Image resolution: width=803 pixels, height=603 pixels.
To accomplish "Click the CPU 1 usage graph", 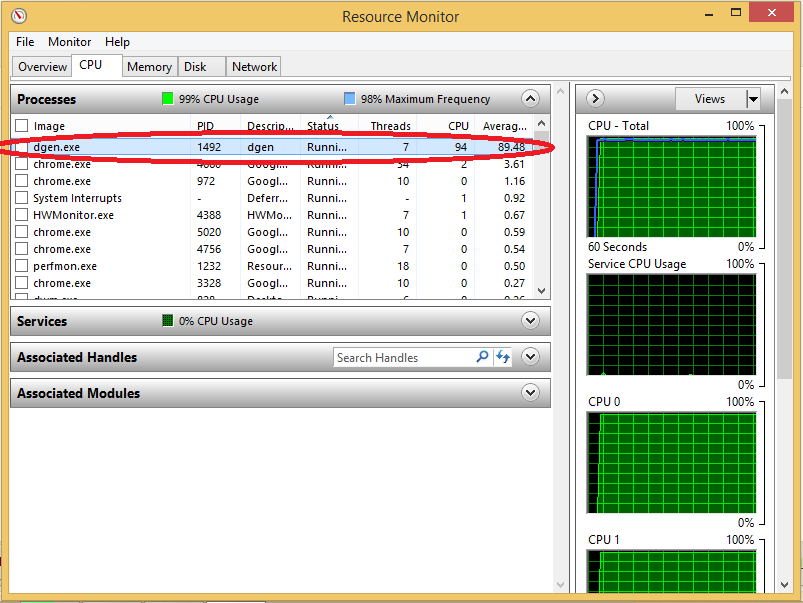I will pyautogui.click(x=671, y=571).
